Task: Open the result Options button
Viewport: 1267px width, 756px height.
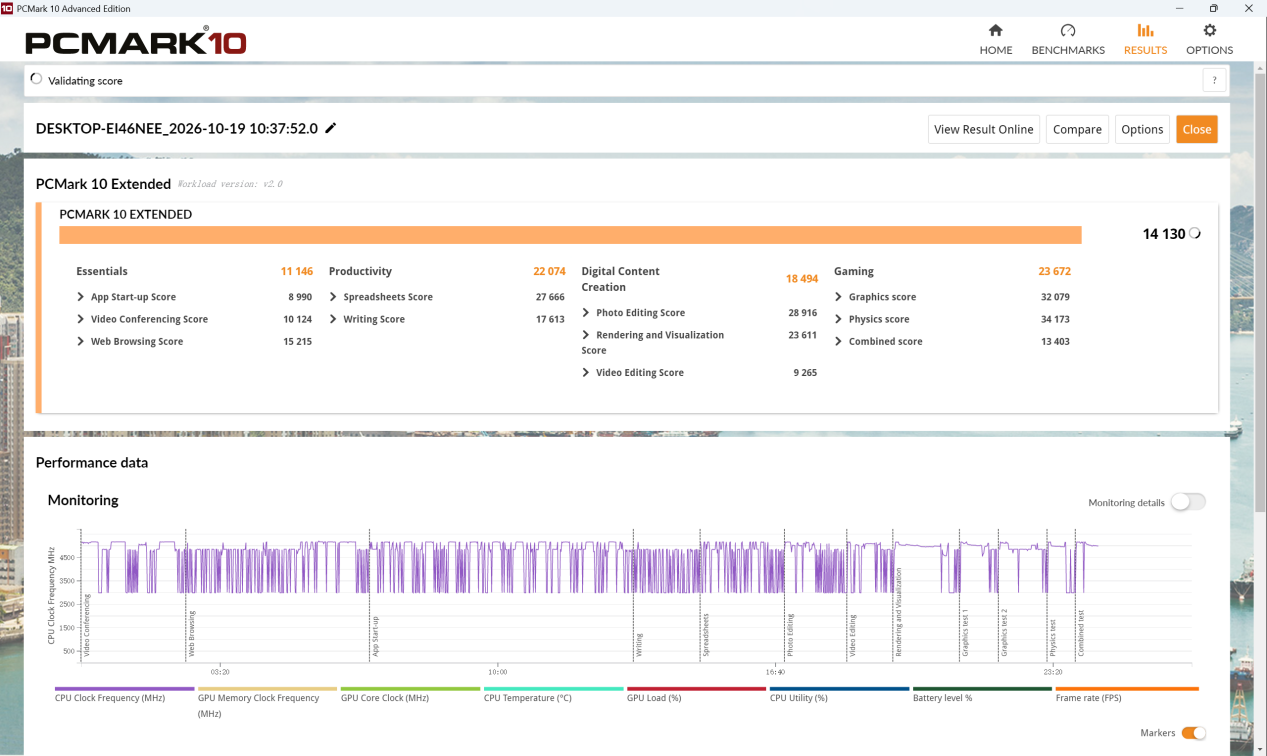Action: click(x=1142, y=129)
